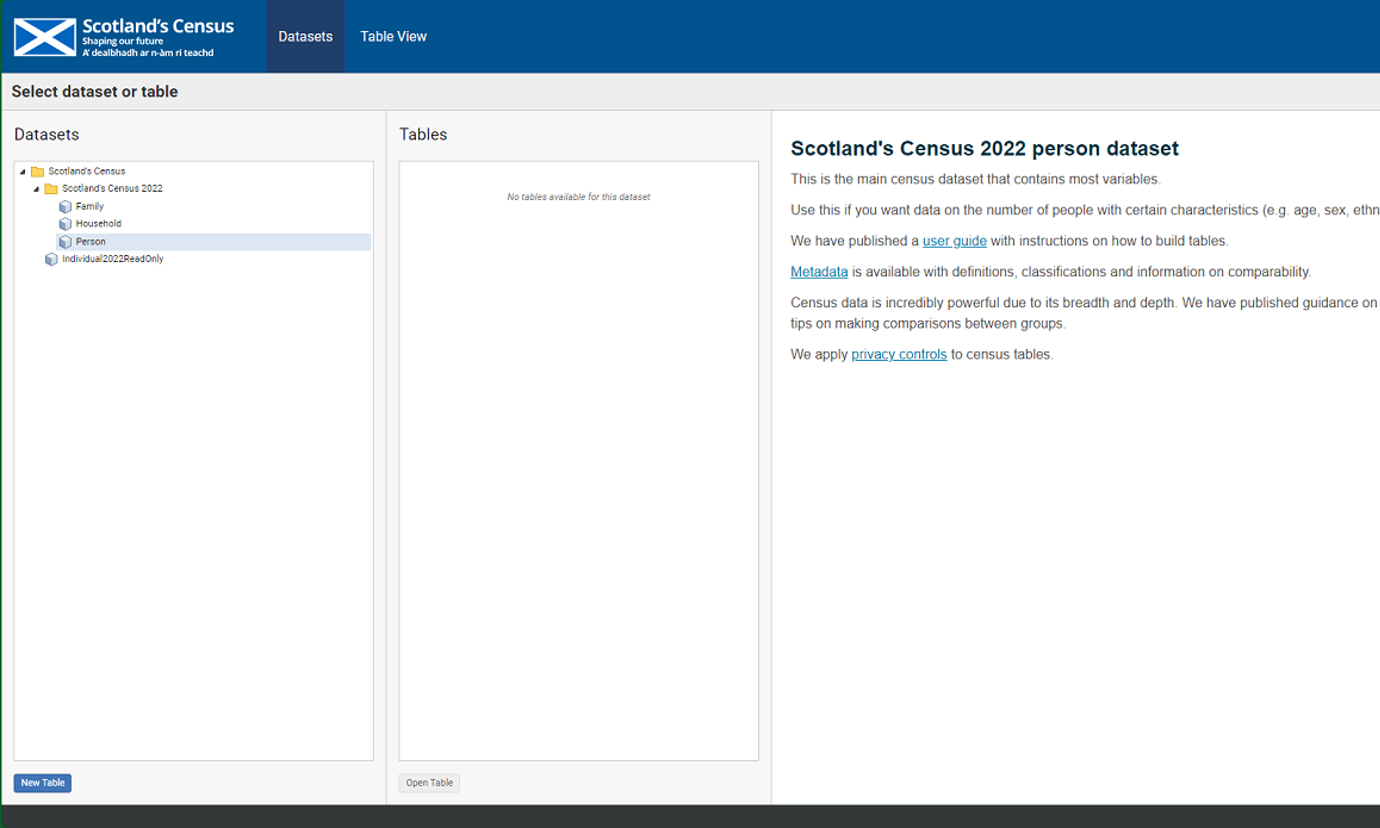Open the user guide link

click(x=954, y=241)
